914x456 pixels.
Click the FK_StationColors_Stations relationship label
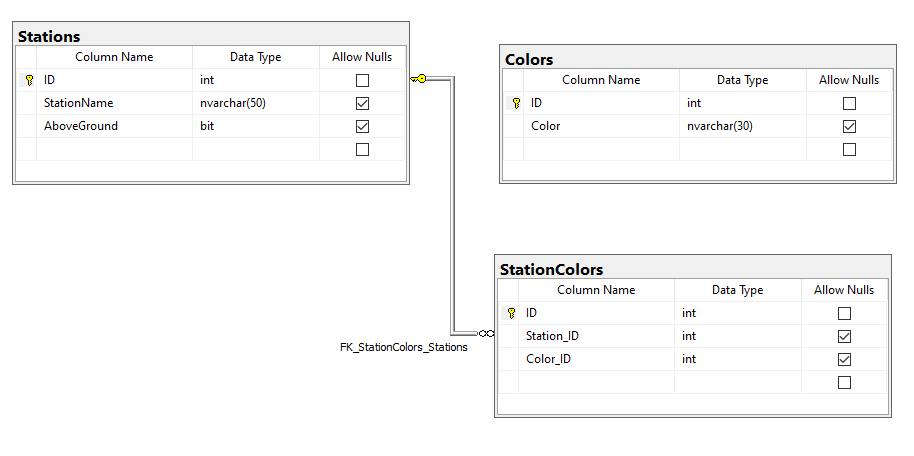tap(403, 347)
